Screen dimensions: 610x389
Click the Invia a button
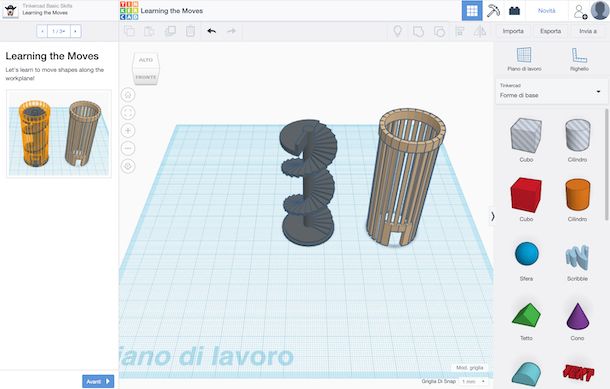(588, 31)
